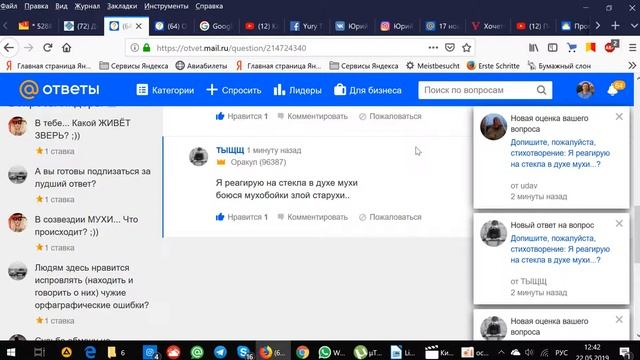Open the Файл menu
This screenshot has height=360, width=640.
click(x=9, y=6)
